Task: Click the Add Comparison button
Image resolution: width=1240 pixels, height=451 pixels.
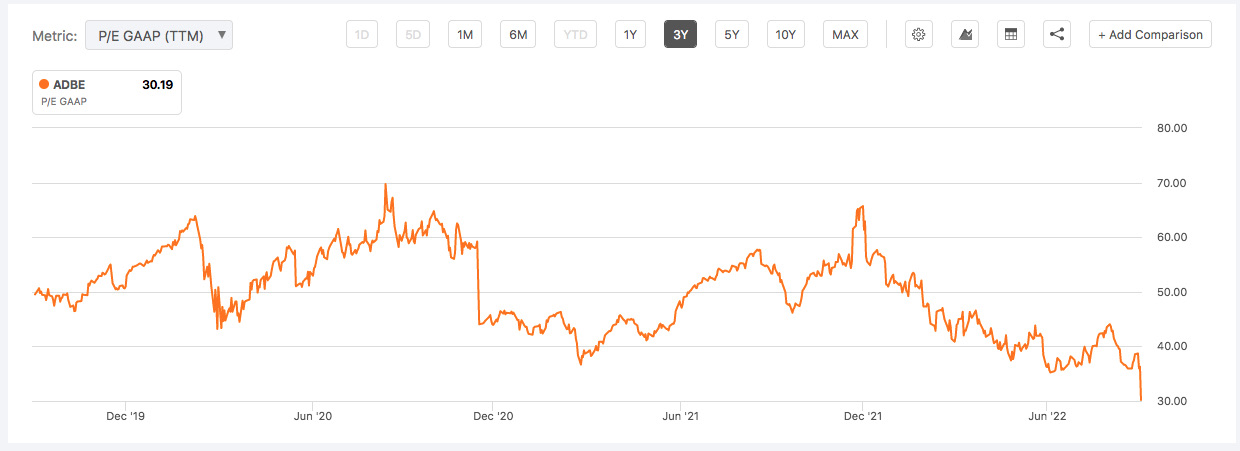Action: click(1150, 35)
